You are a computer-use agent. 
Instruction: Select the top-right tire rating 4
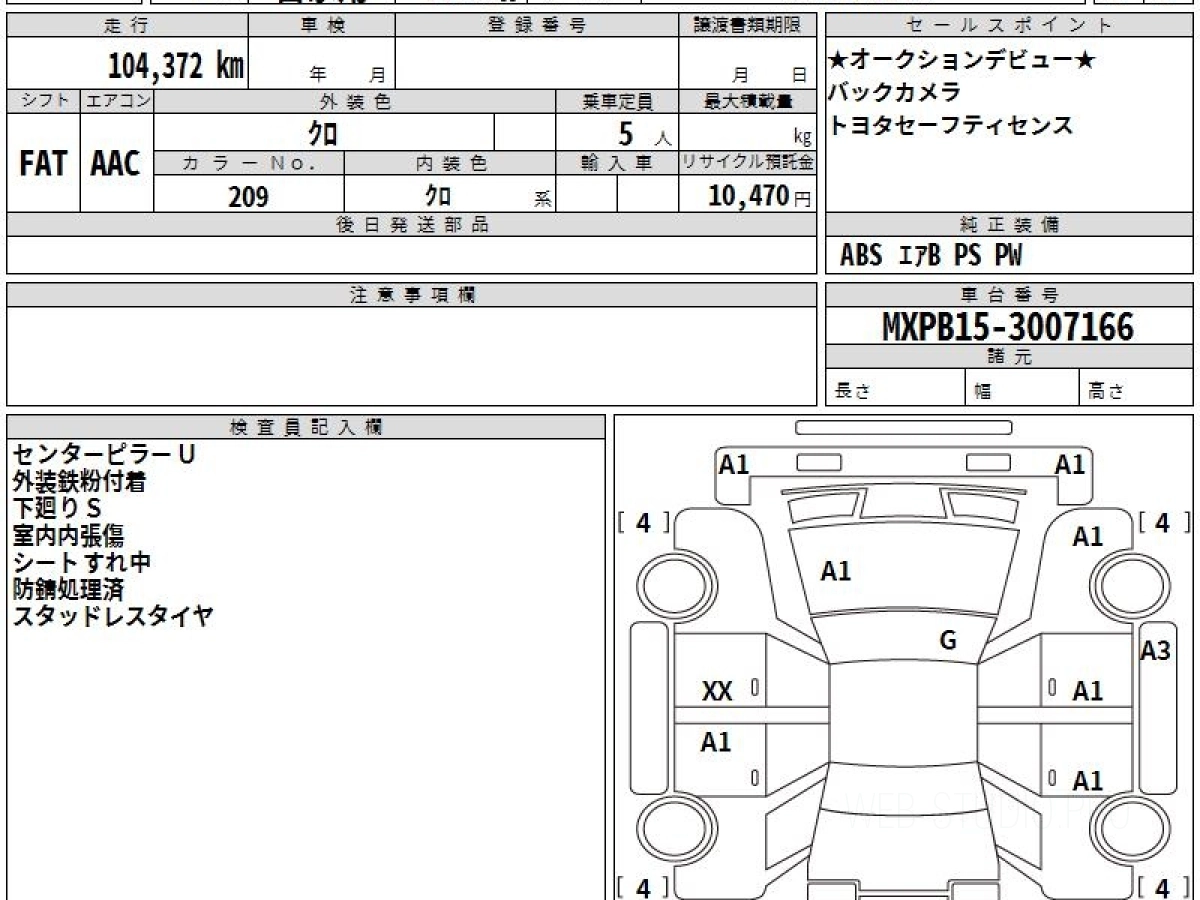(1162, 522)
